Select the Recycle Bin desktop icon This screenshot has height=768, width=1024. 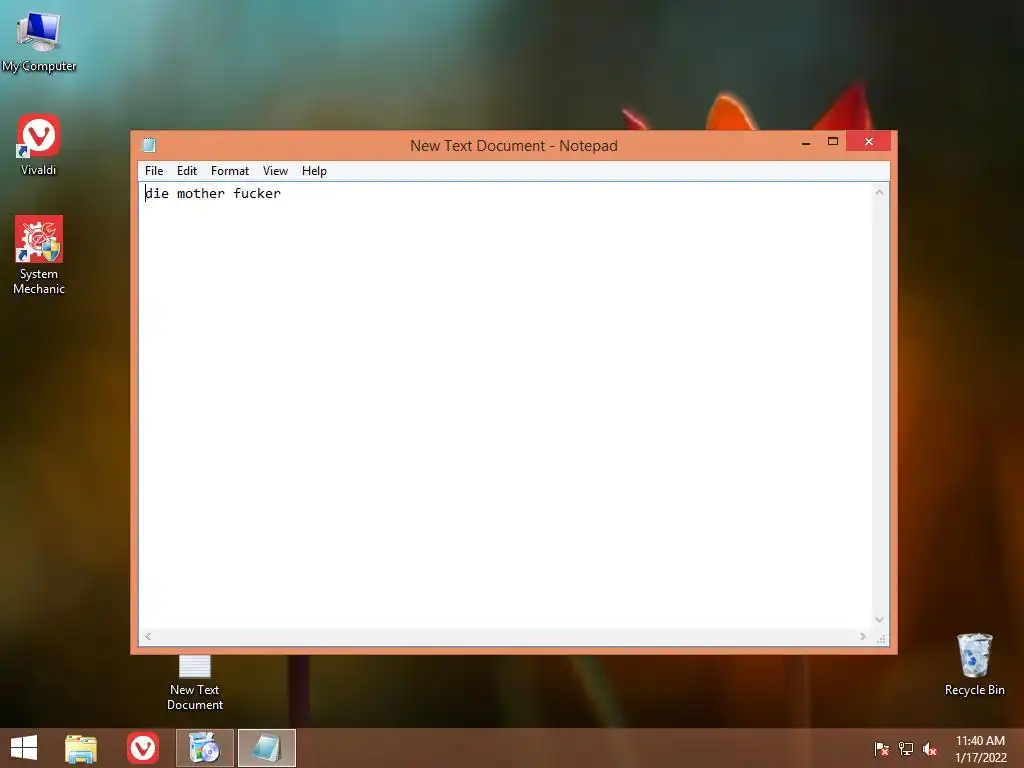974,665
